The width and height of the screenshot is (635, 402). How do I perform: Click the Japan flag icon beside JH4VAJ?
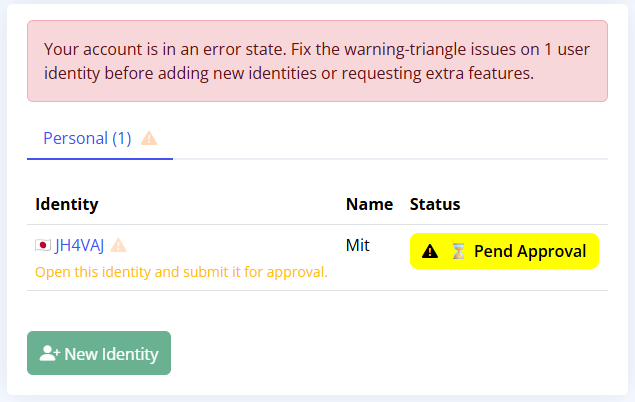pos(43,245)
